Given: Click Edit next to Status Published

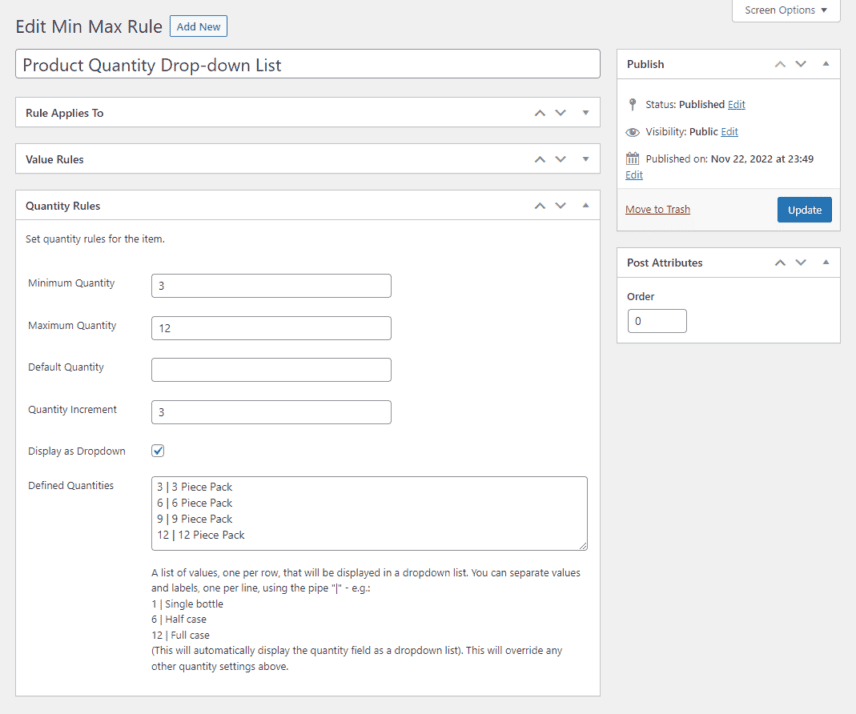Looking at the screenshot, I should (x=736, y=104).
